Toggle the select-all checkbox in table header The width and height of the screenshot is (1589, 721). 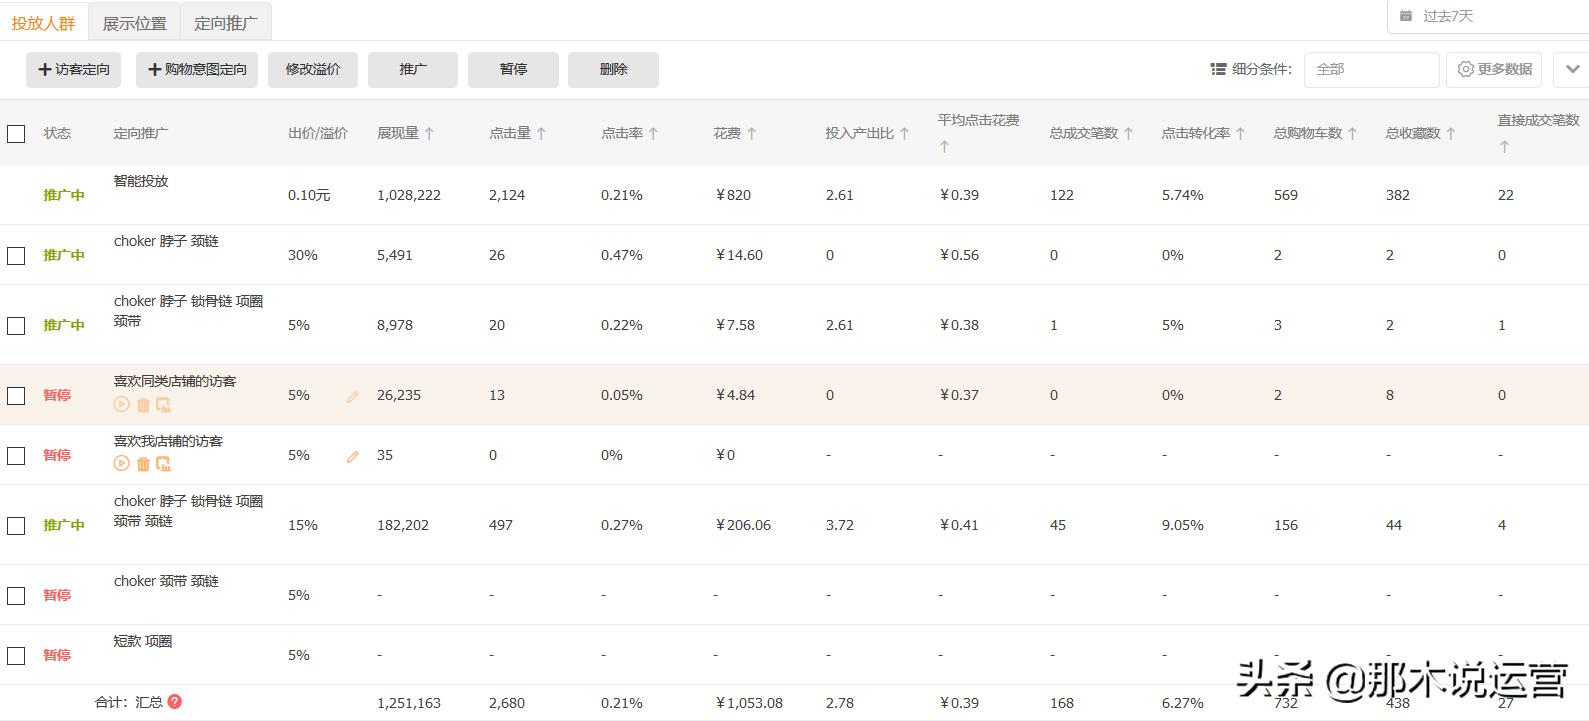(16, 133)
